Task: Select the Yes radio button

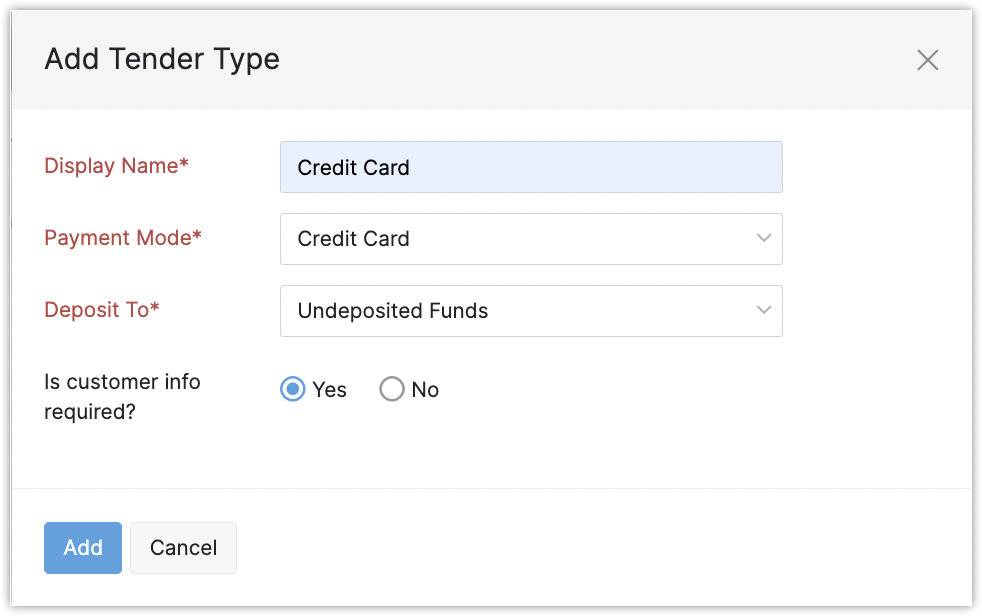Action: point(292,390)
